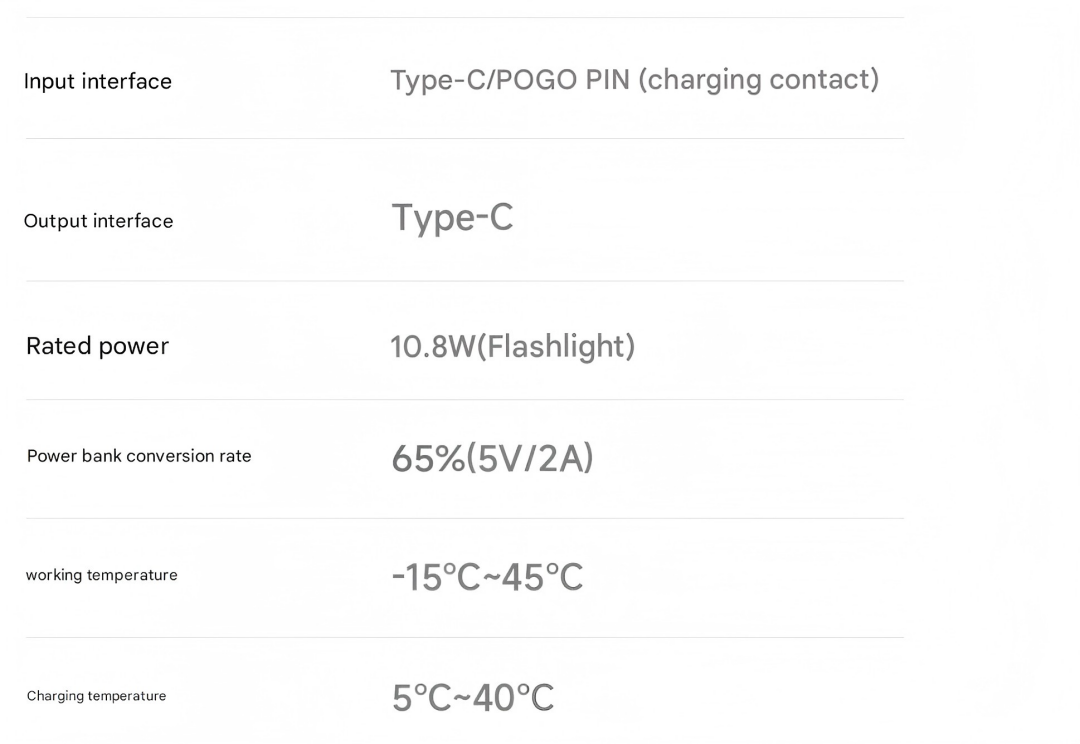Select the '65%' conversion rate figure
The height and width of the screenshot is (744, 1080).
(x=428, y=459)
